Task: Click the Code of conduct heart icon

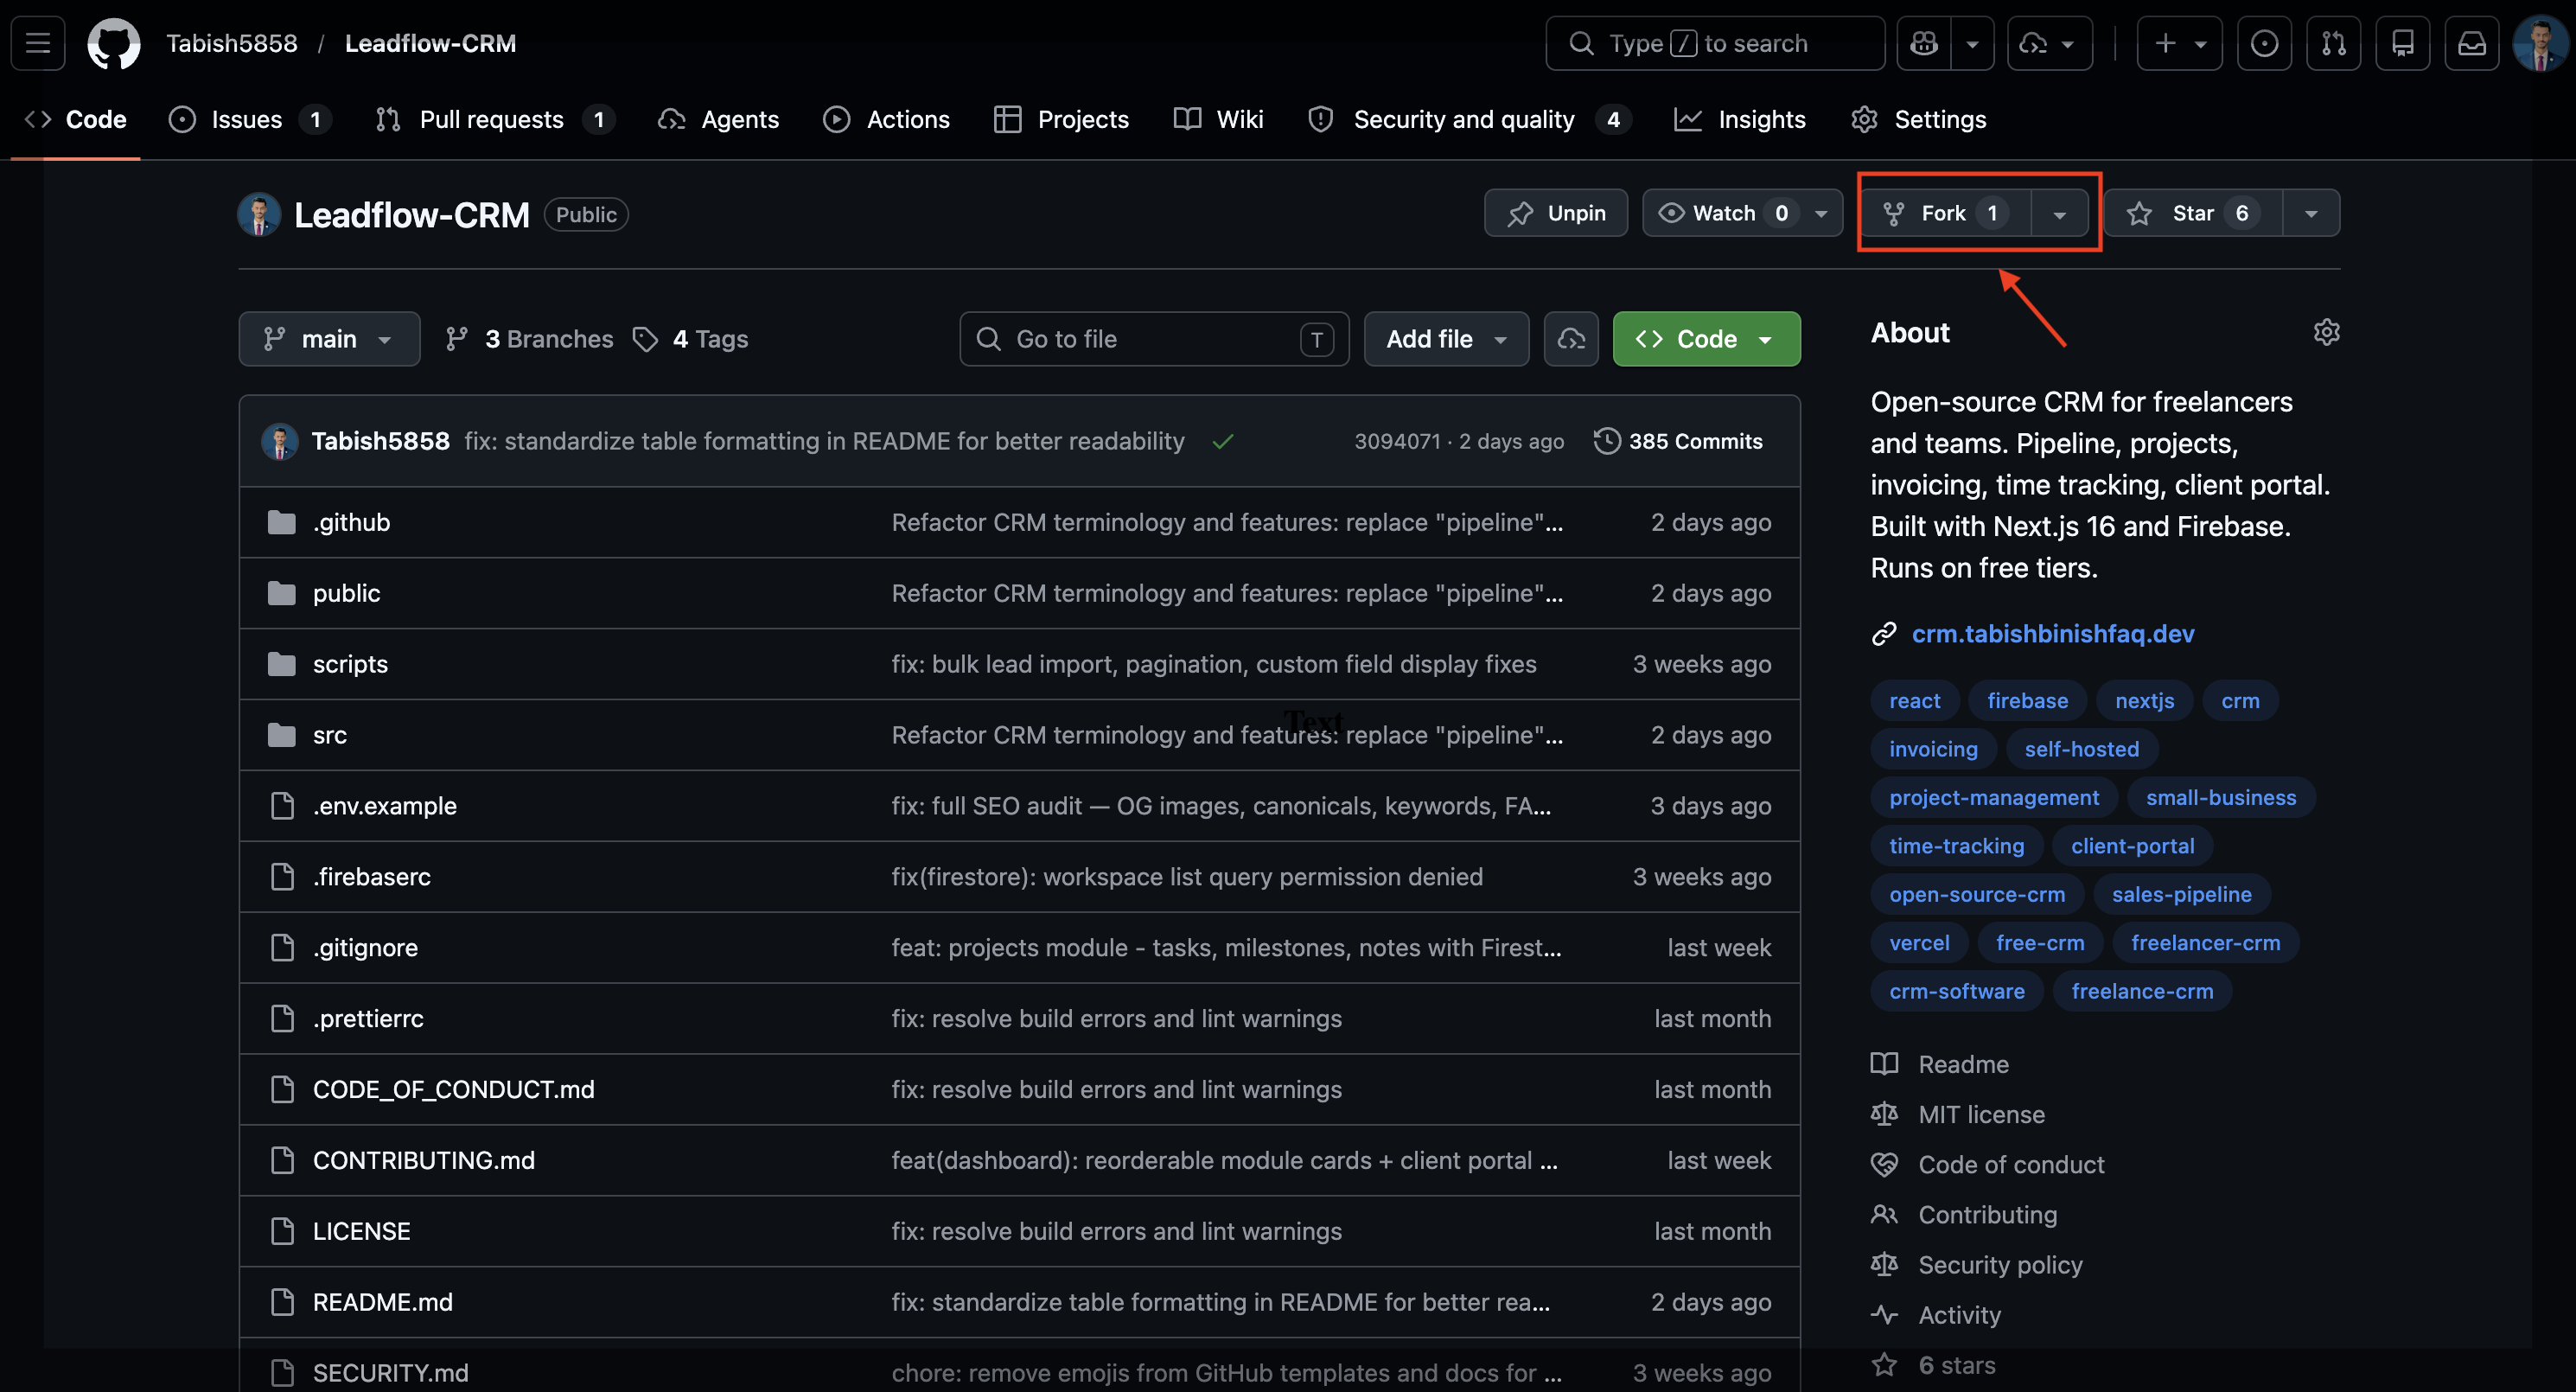Action: coord(1884,1164)
